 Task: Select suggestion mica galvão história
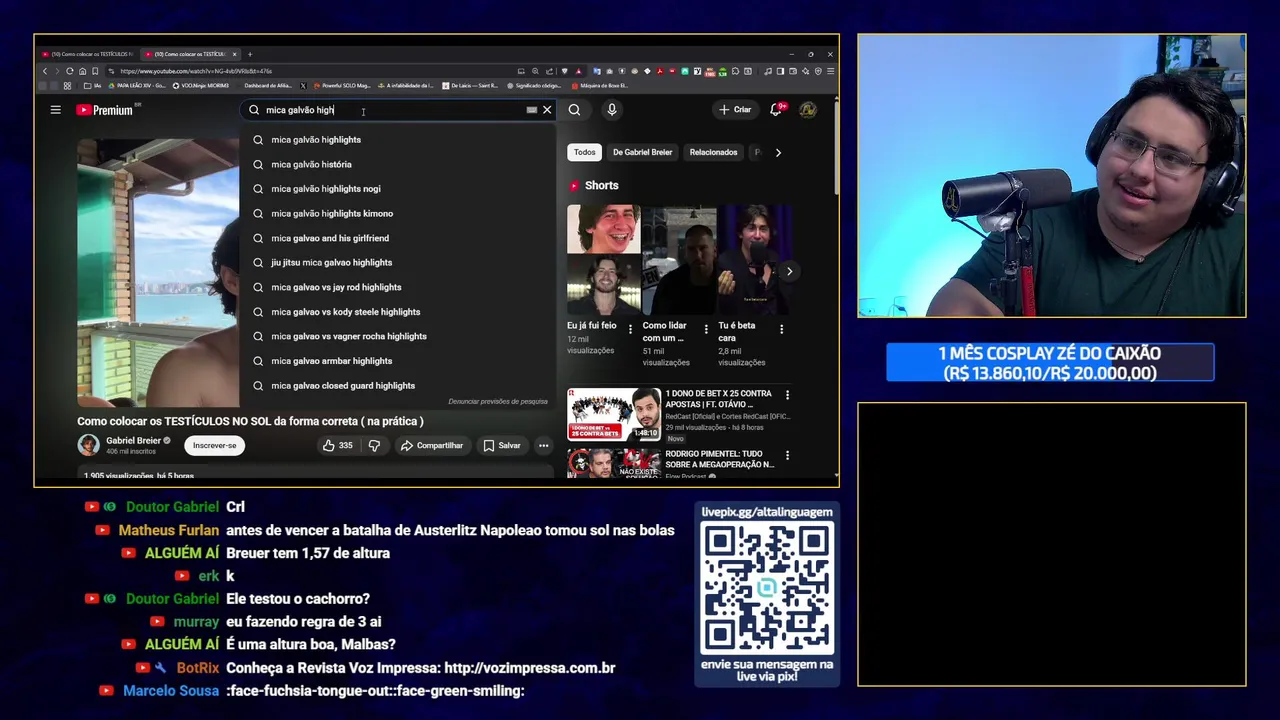(x=397, y=164)
